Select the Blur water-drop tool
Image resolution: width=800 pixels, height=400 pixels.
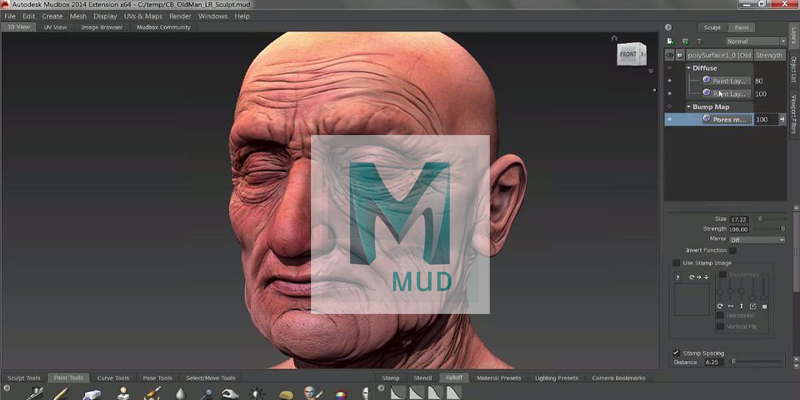tap(181, 394)
